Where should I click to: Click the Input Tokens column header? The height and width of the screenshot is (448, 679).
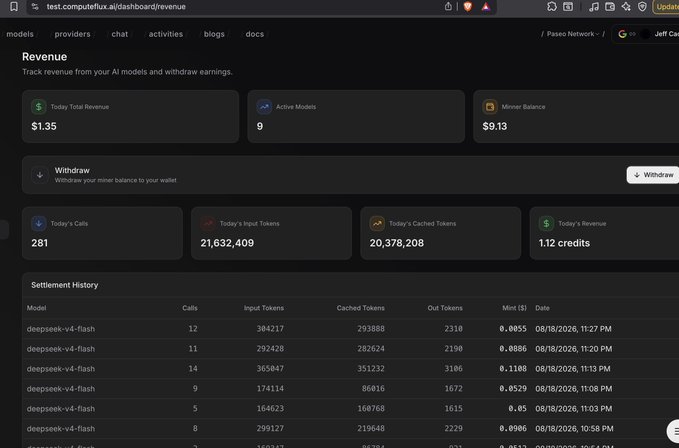[x=264, y=308]
